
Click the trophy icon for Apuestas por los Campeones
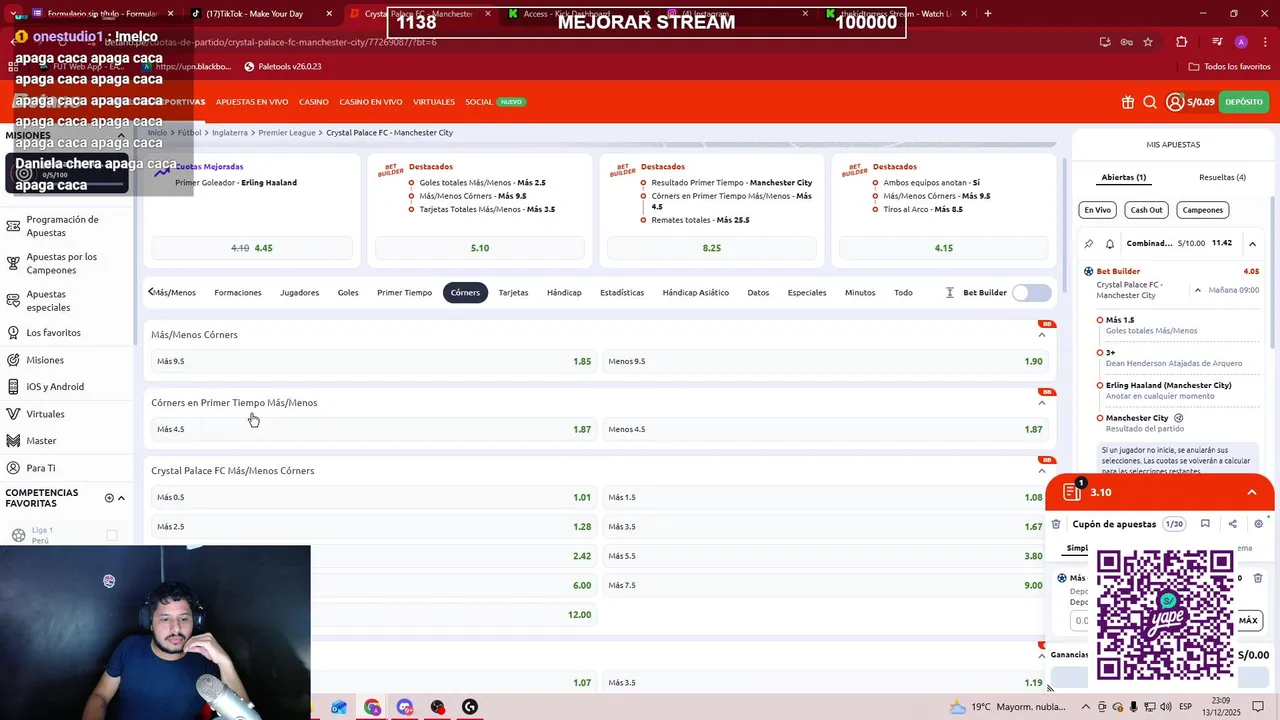coord(13,263)
